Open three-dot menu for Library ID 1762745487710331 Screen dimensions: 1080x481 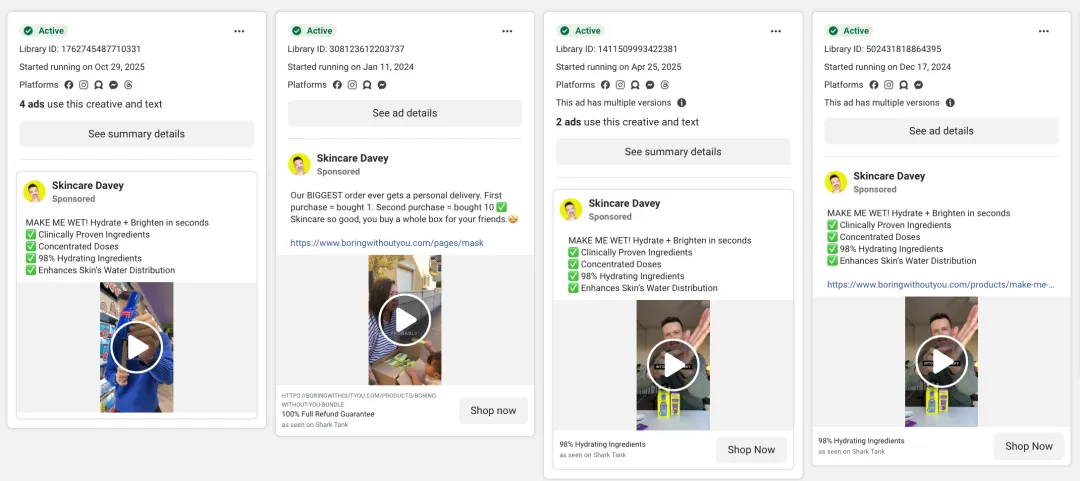[239, 31]
